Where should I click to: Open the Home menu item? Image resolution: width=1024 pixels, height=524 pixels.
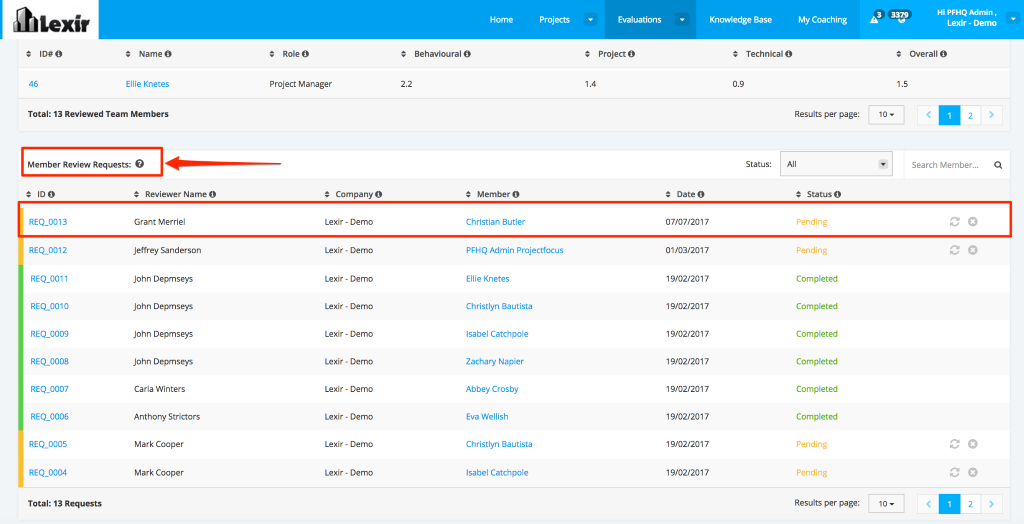502,20
